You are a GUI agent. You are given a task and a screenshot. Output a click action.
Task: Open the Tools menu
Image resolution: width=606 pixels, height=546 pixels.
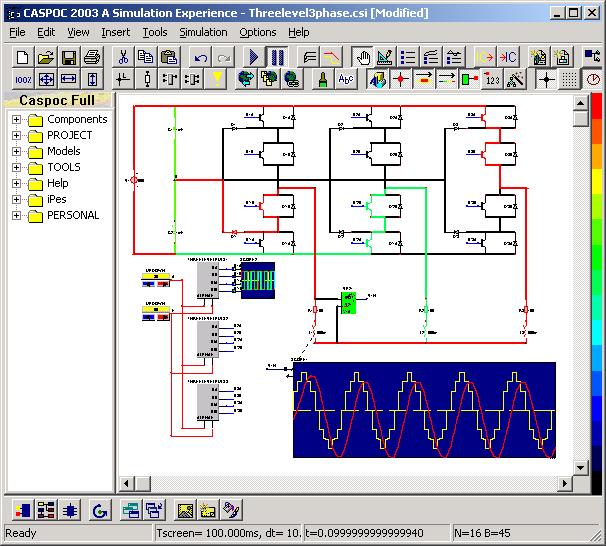tap(155, 32)
